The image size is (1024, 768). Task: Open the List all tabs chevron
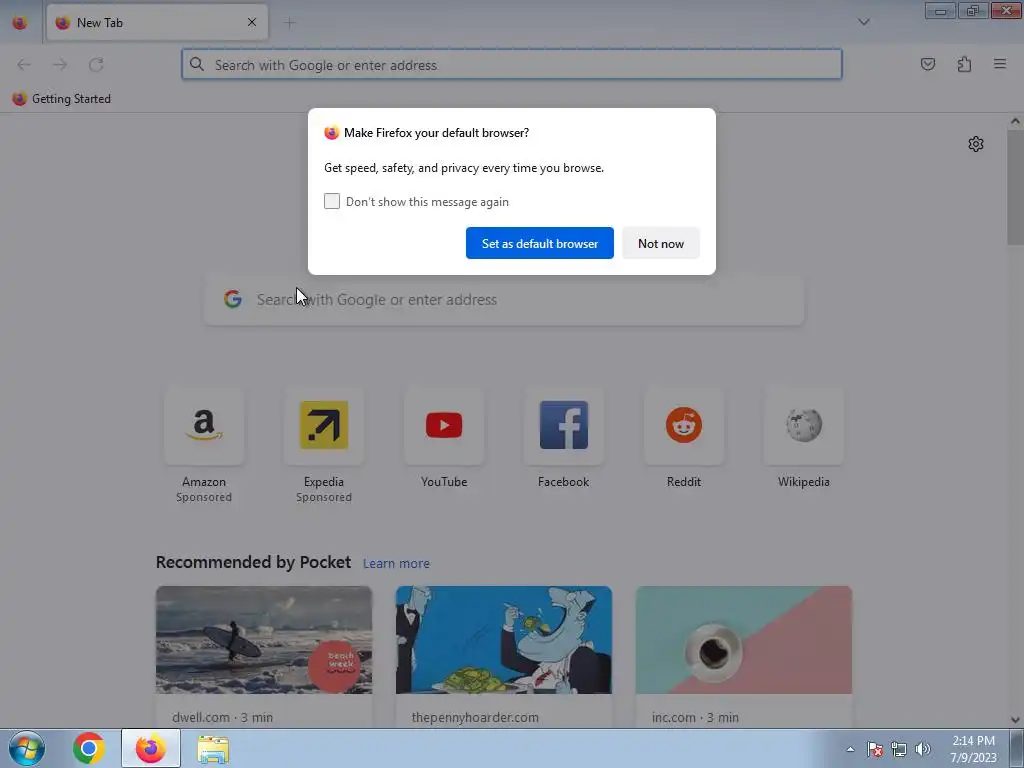[x=863, y=22]
